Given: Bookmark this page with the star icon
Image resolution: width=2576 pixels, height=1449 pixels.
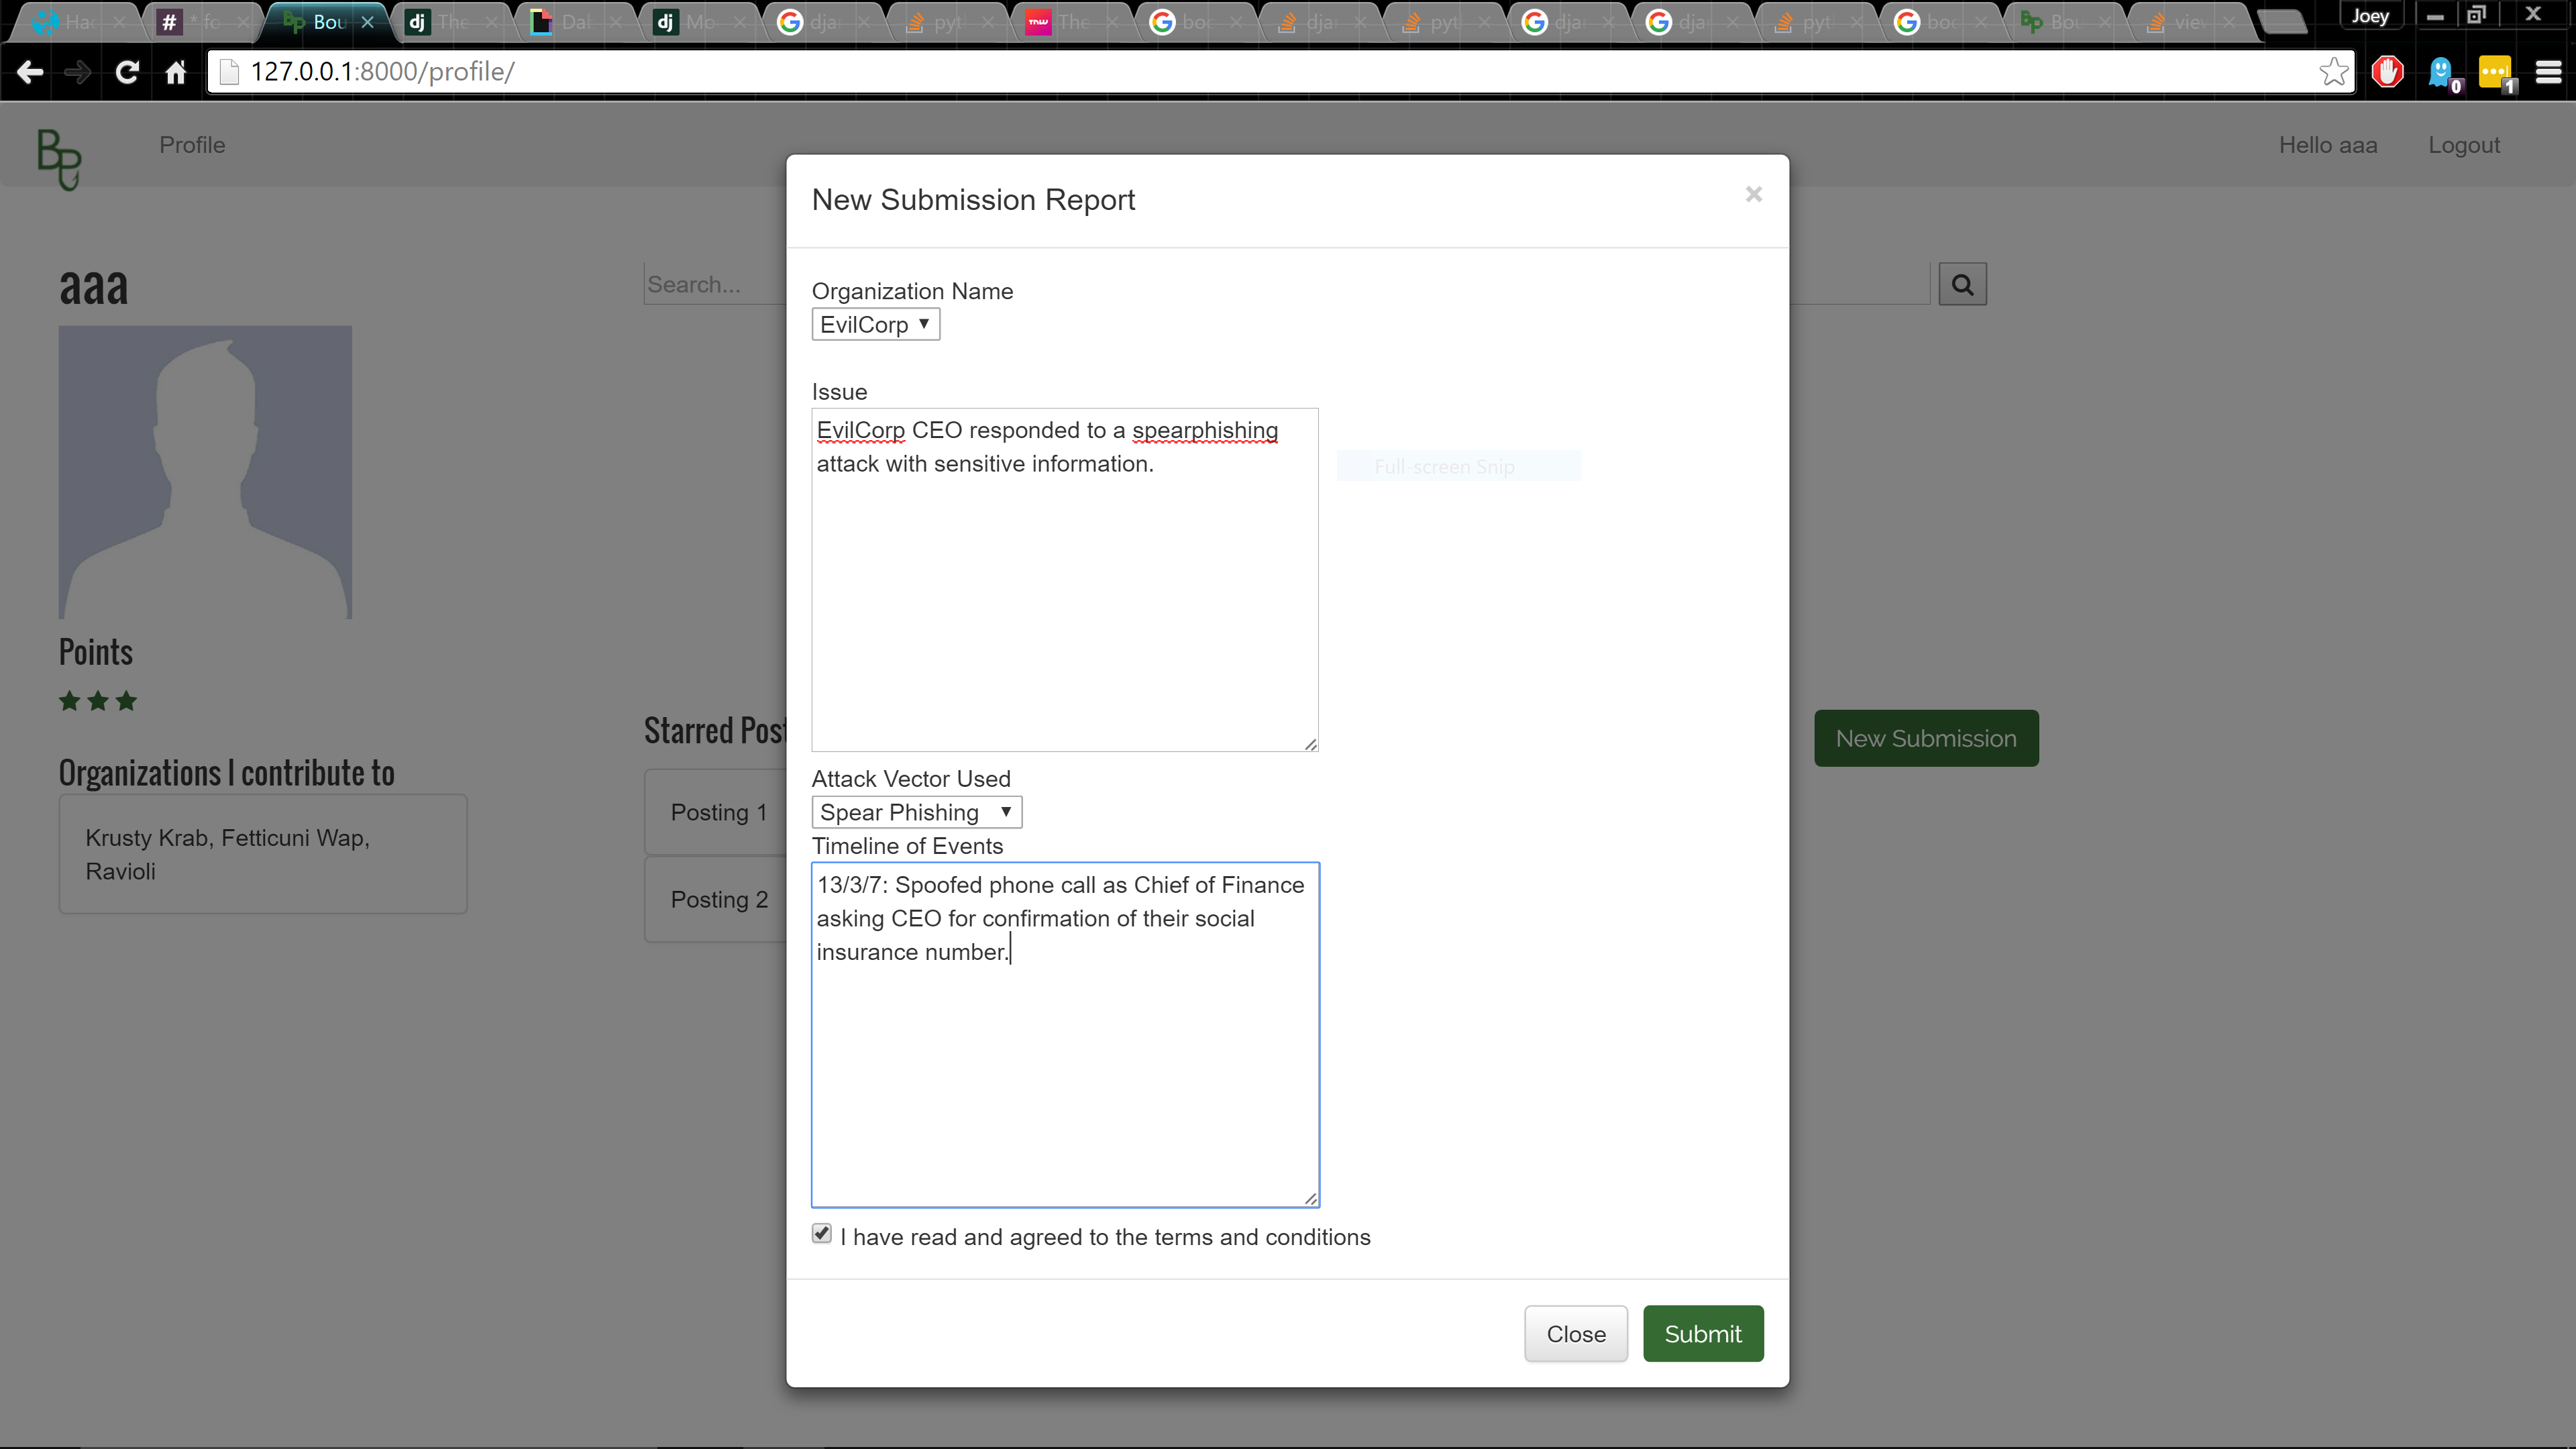Looking at the screenshot, I should [x=2333, y=72].
